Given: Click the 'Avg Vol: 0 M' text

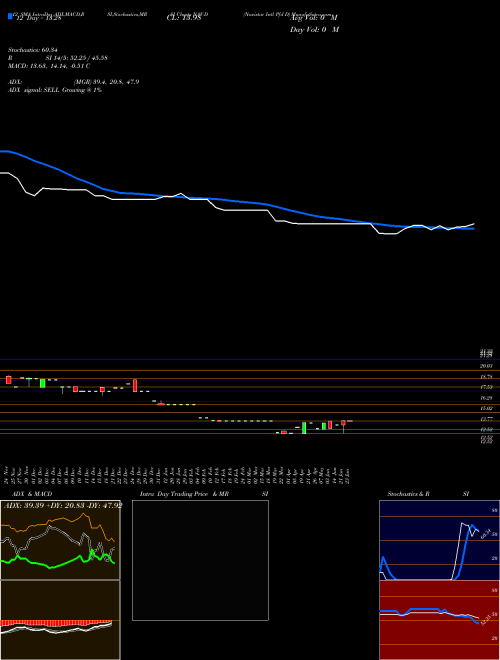Looking at the screenshot, I should pos(314,18).
